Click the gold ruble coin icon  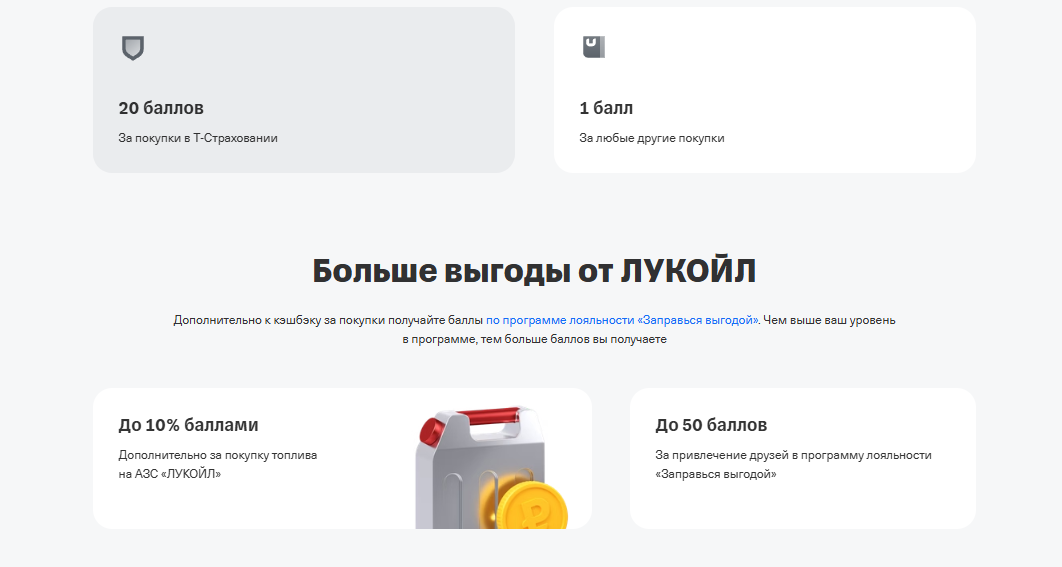[533, 510]
